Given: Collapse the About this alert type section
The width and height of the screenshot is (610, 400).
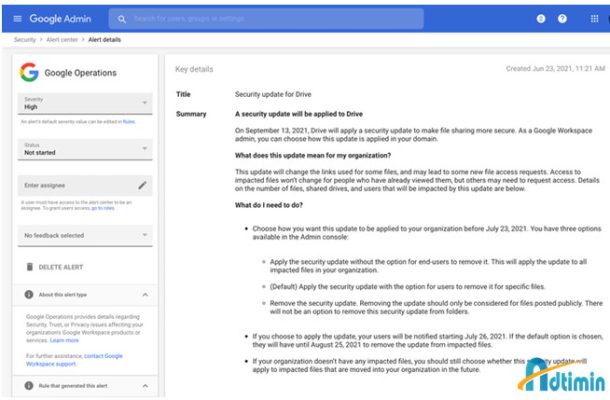Looking at the screenshot, I should [145, 295].
